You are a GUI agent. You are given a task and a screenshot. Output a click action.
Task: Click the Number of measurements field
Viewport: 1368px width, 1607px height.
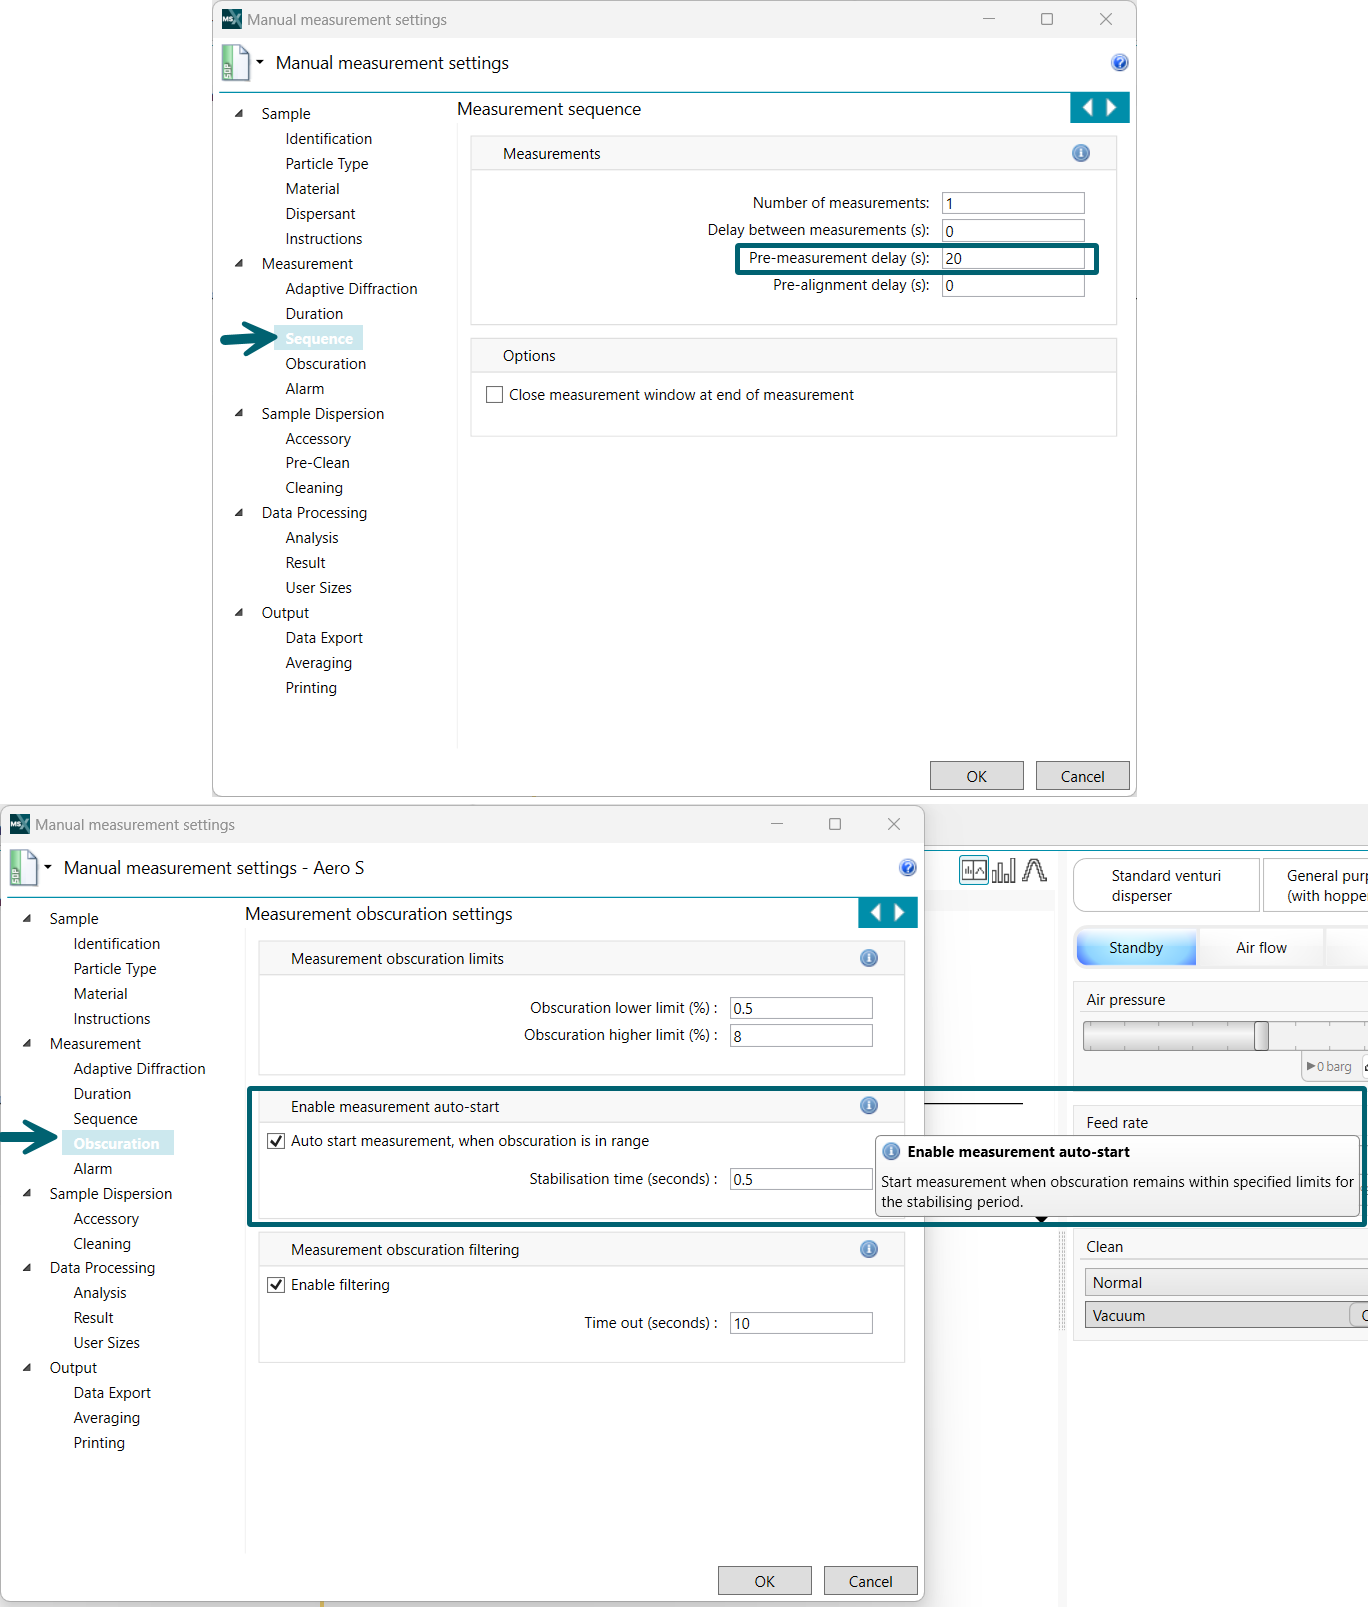coord(1013,203)
